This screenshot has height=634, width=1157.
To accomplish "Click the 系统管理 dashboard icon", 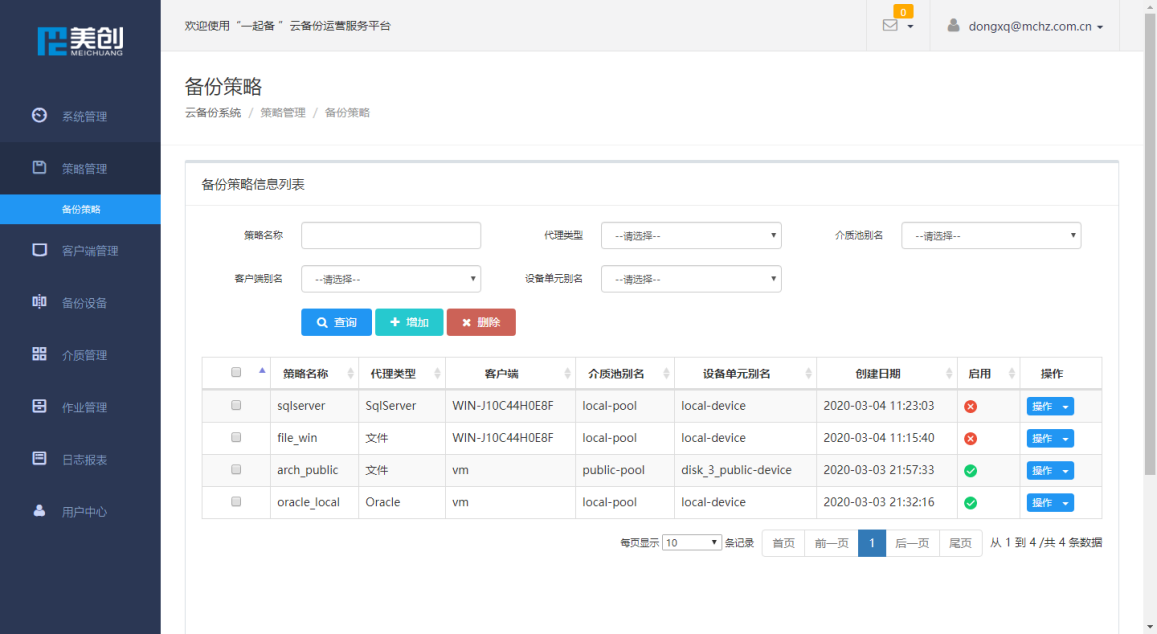I will (x=39, y=115).
